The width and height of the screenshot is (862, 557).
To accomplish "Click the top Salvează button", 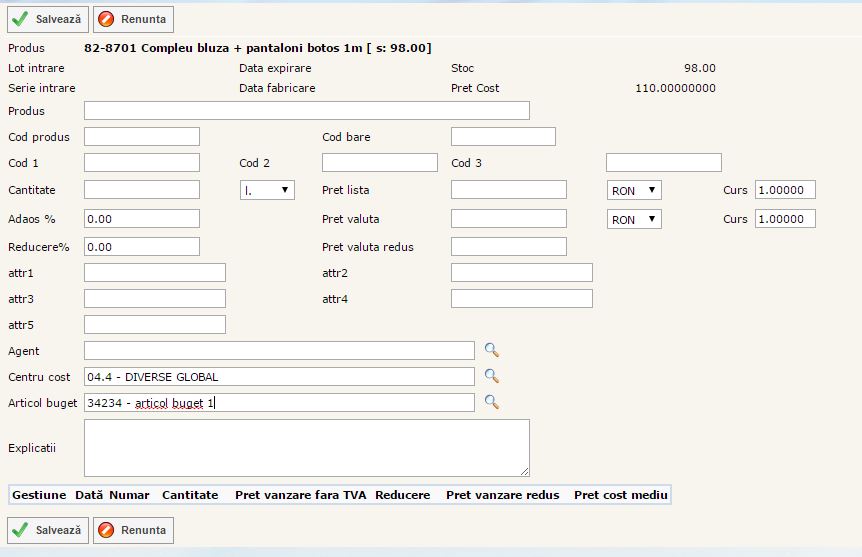I will (x=48, y=19).
